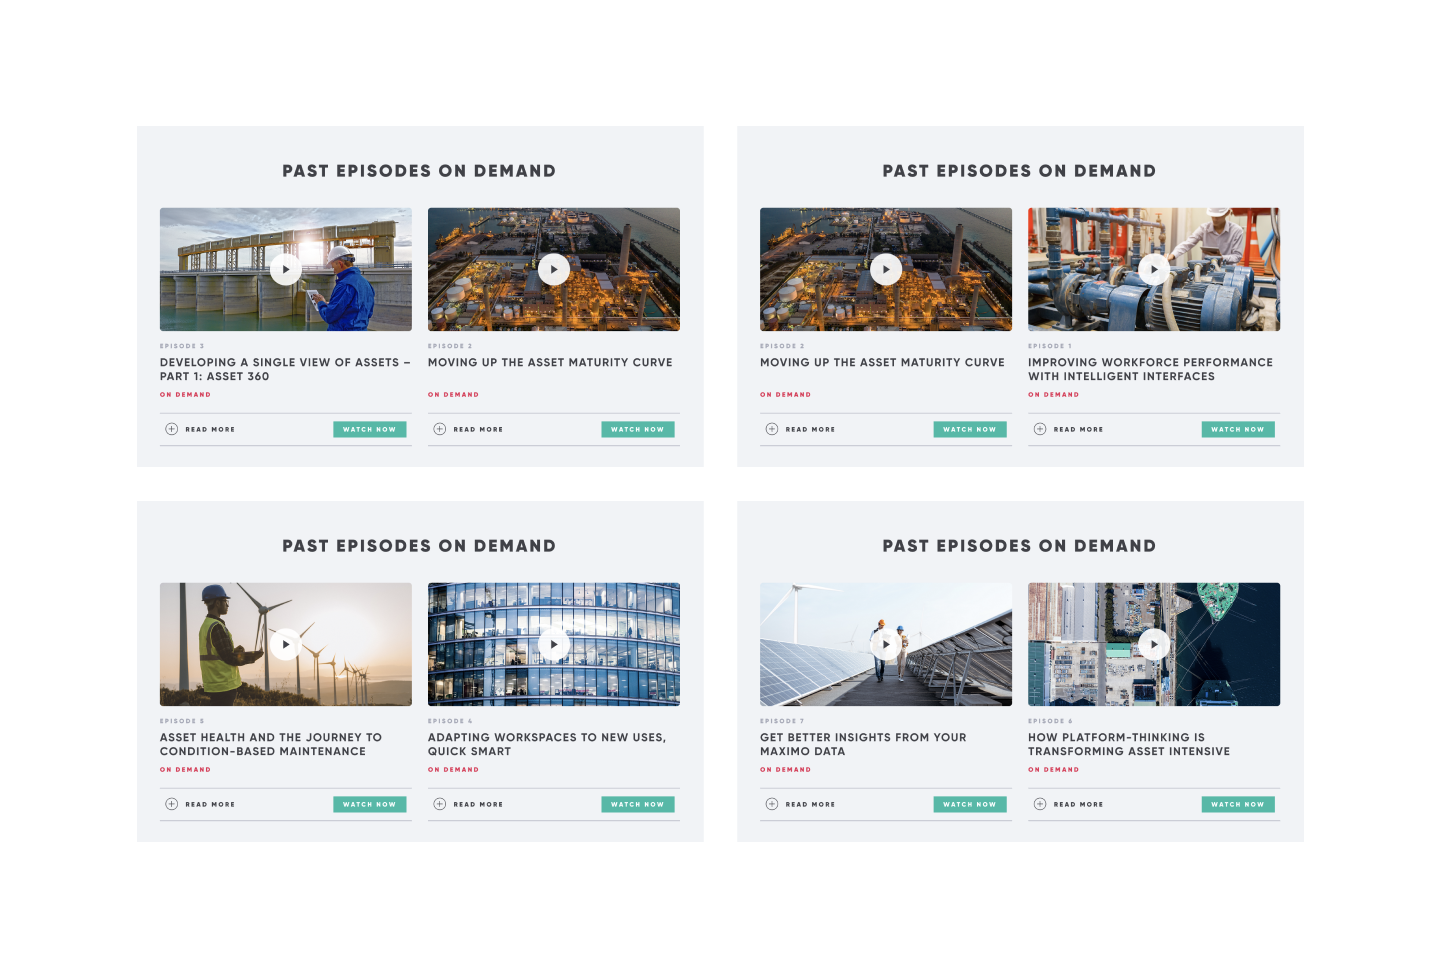1440x968 pixels.
Task: Click On Demand under Condition-Based Maintenance title
Action: 185,769
